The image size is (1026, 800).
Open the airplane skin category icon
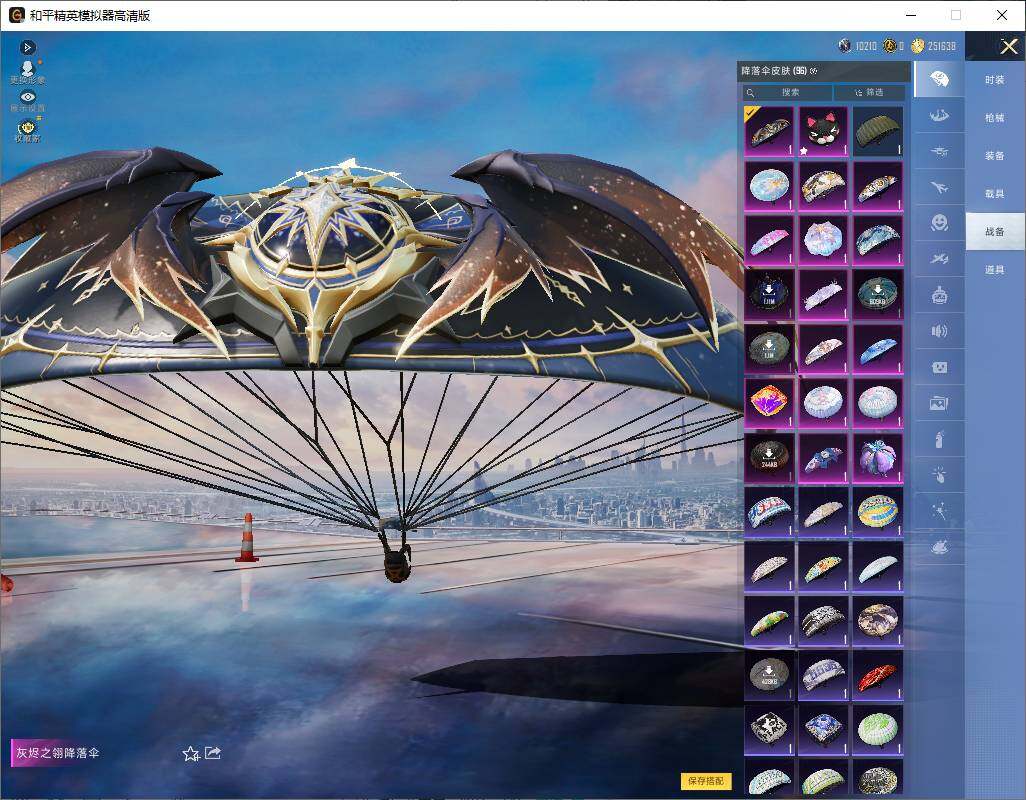click(x=939, y=188)
